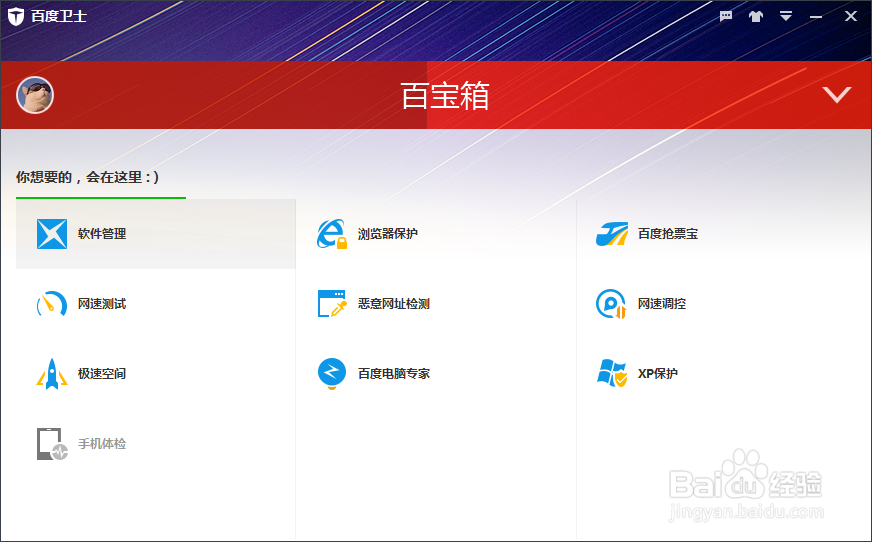Click the 百宝箱 header title
This screenshot has height=542, width=872.
coord(445,96)
